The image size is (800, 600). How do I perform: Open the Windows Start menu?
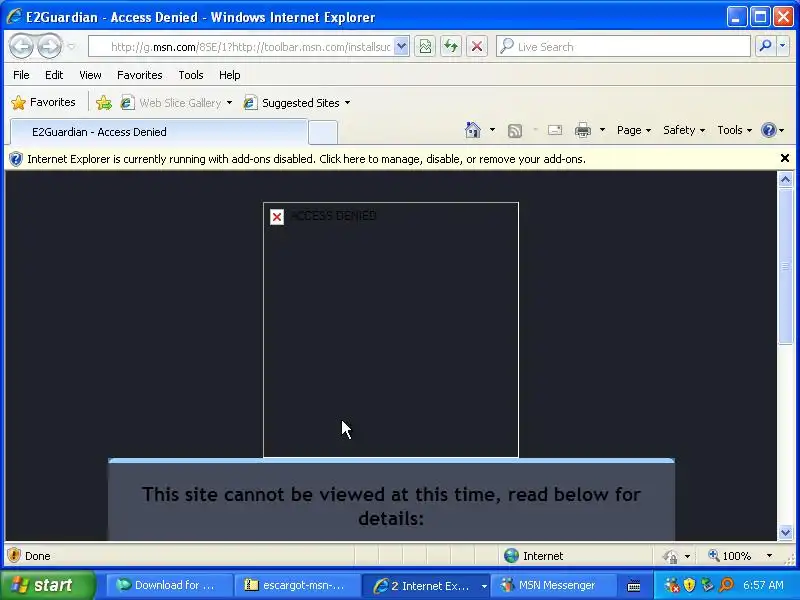pyautogui.click(x=48, y=585)
